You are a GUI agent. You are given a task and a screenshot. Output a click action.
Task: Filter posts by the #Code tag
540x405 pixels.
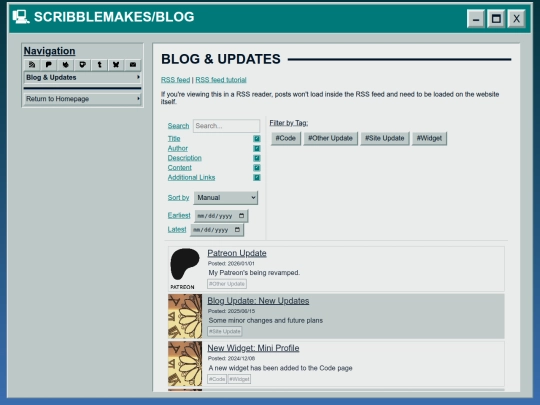pos(285,138)
